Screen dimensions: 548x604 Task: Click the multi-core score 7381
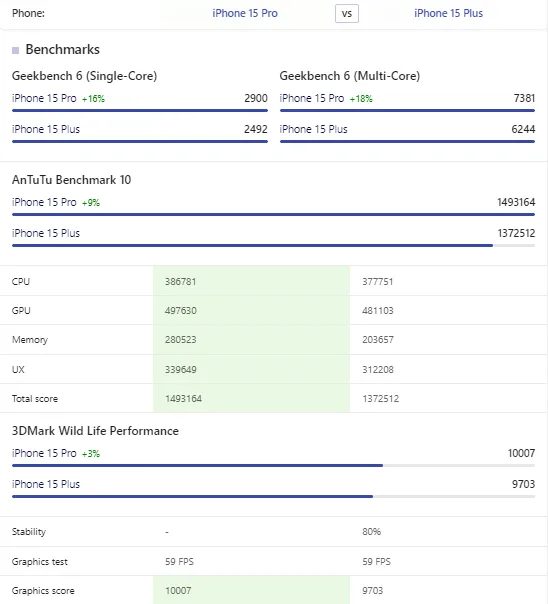pyautogui.click(x=524, y=98)
